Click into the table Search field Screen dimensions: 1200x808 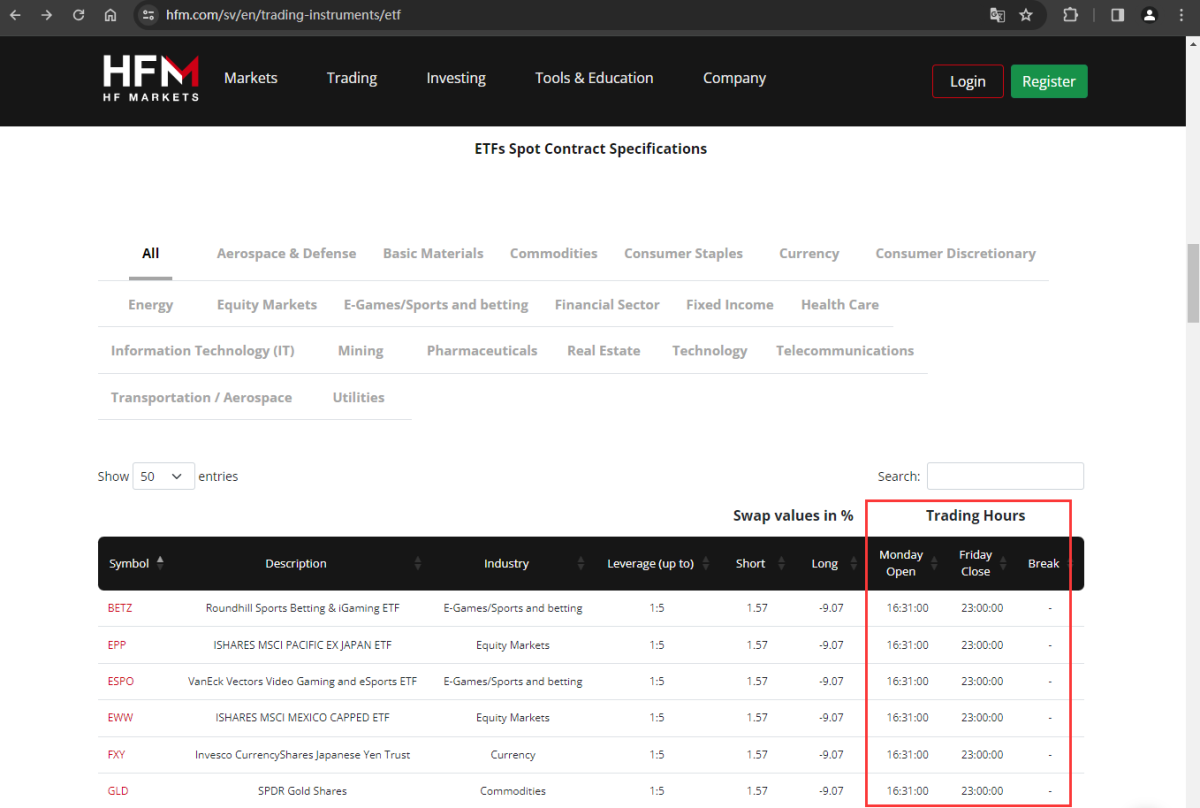1005,476
